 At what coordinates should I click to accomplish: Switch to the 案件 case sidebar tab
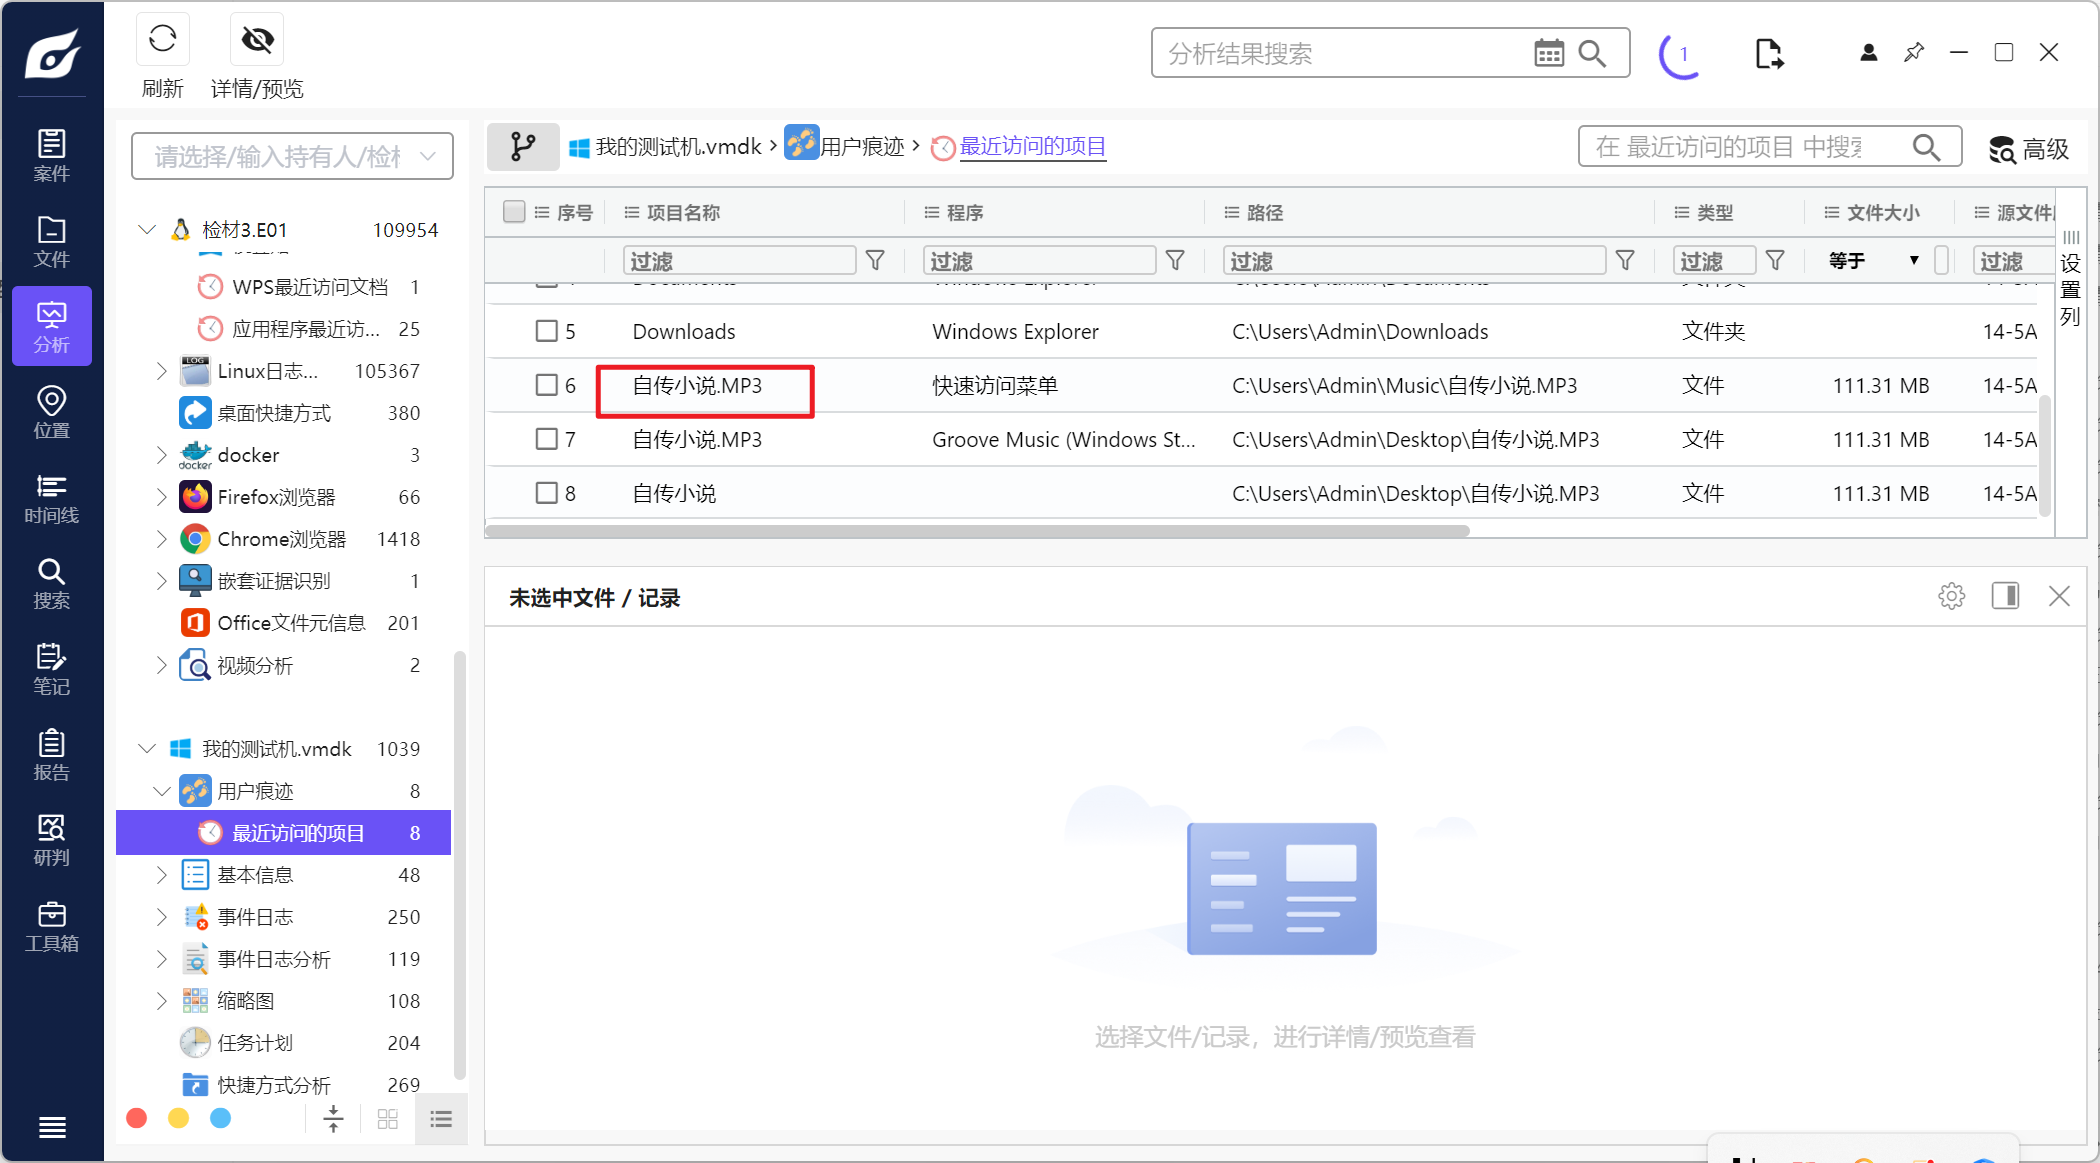pos(51,156)
